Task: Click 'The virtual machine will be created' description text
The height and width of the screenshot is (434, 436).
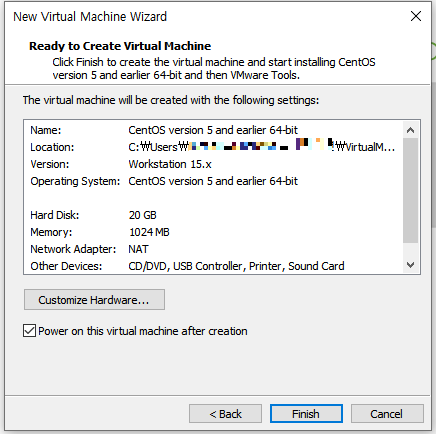Action: pos(171,100)
